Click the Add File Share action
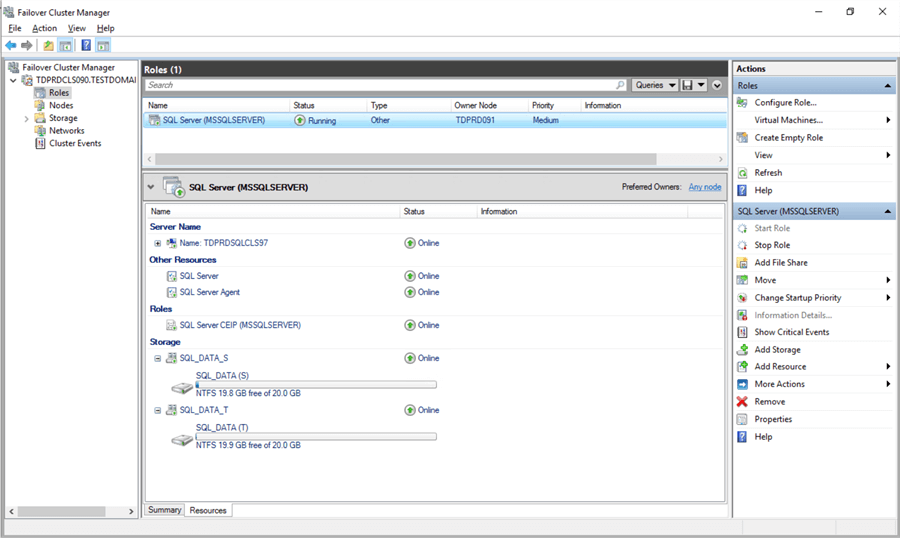Screen dimensions: 900x538 (781, 263)
